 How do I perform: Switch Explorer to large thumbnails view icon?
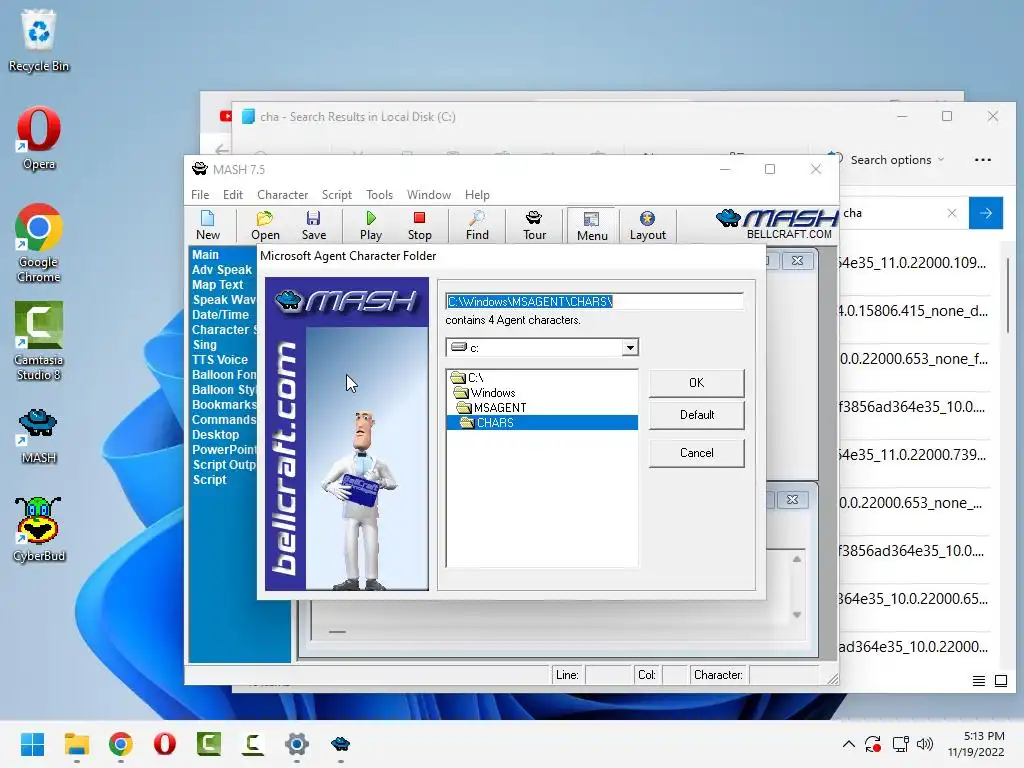1000,681
